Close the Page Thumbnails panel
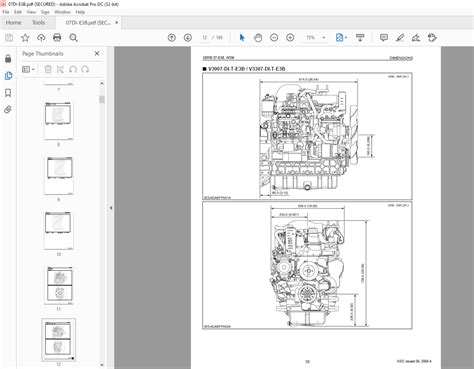The height and width of the screenshot is (369, 474). [97, 53]
